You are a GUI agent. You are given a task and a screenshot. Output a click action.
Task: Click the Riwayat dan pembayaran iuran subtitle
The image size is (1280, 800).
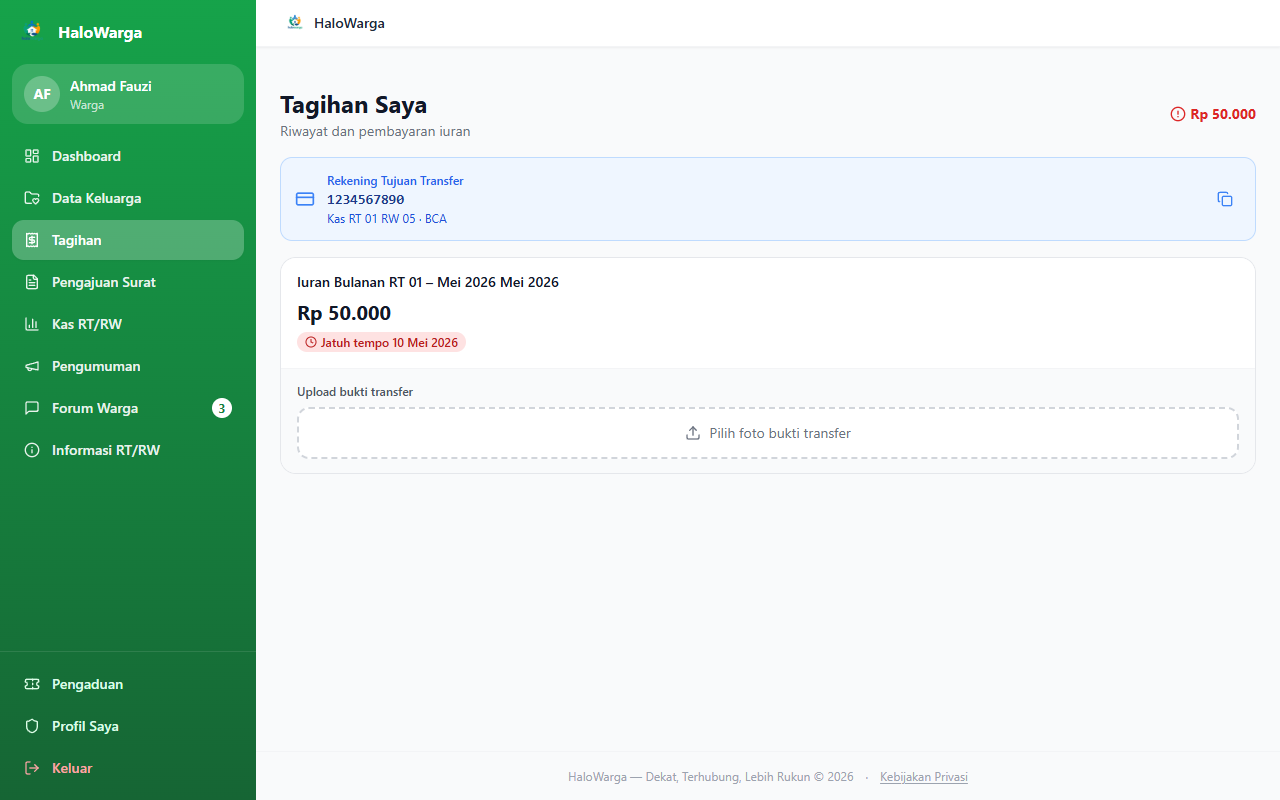(x=375, y=131)
